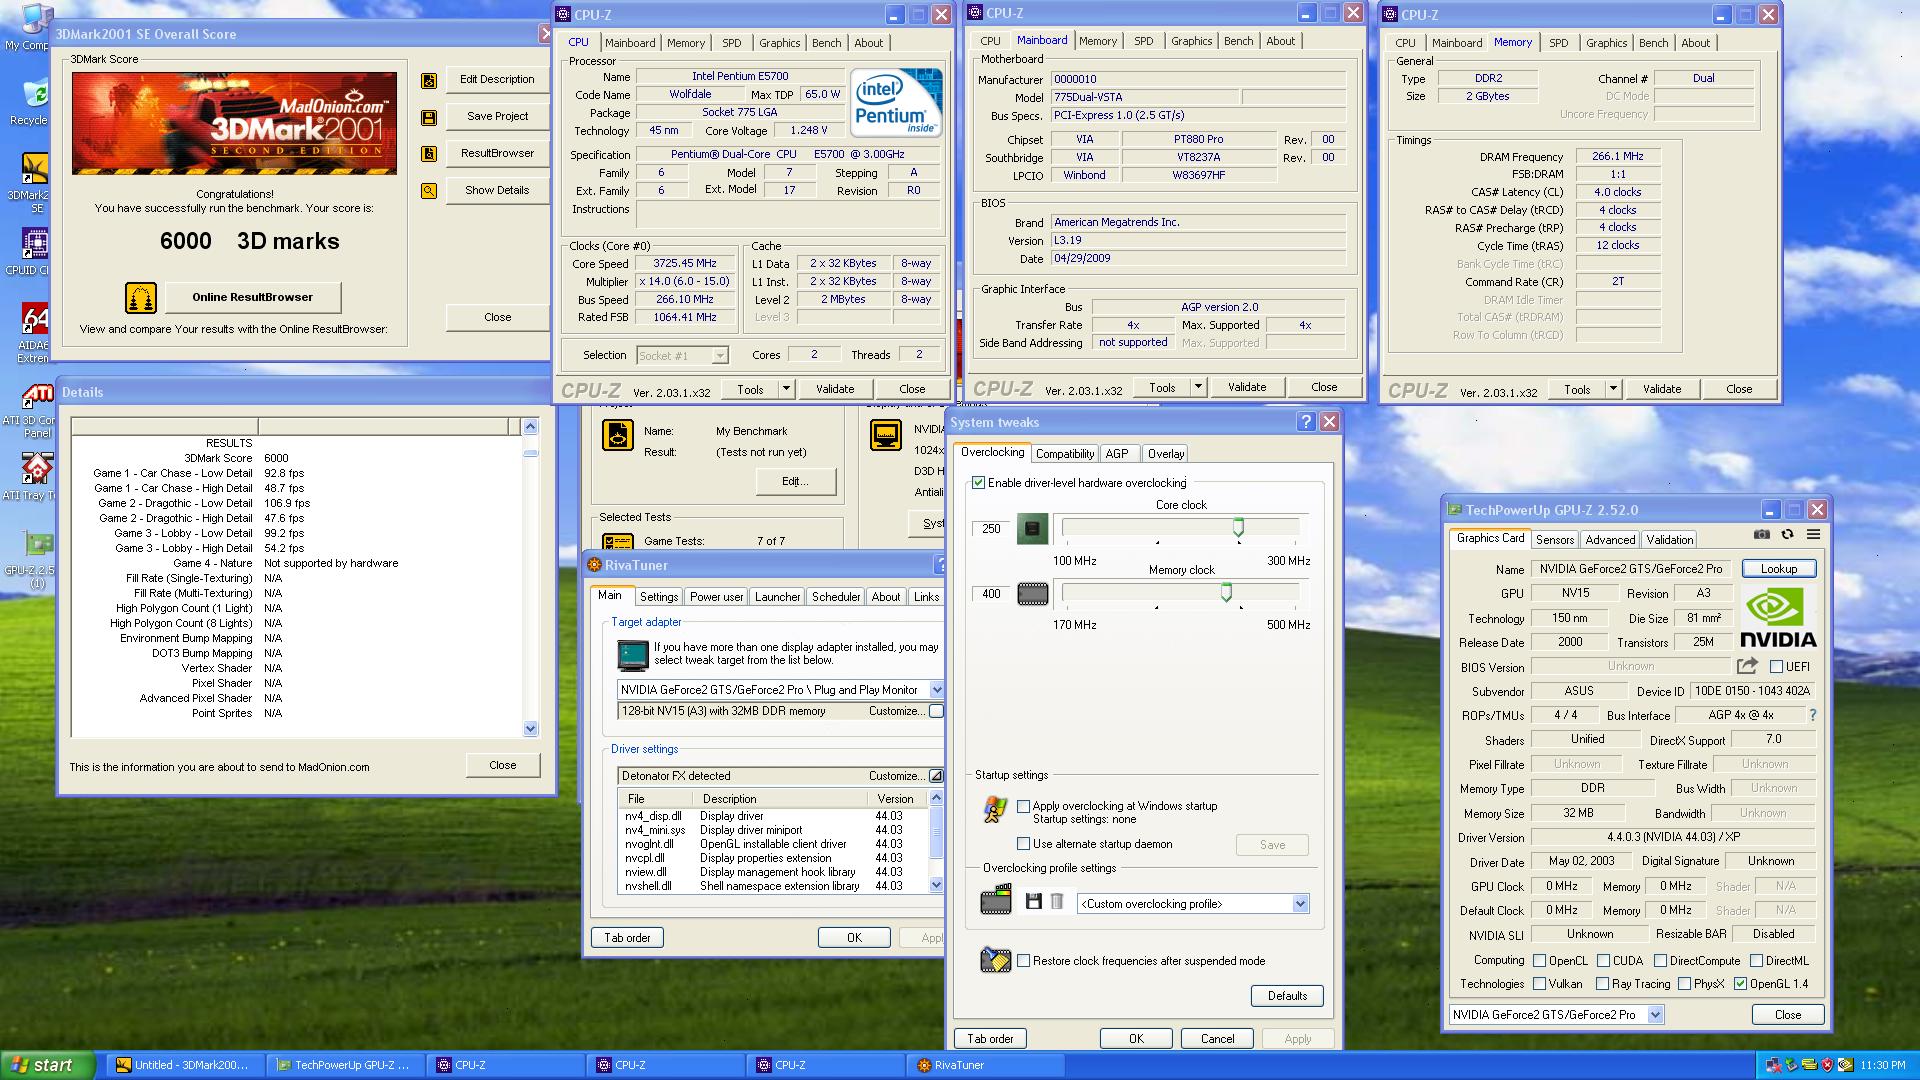Open the GPU-Z hamburger menu
The width and height of the screenshot is (1920, 1080).
point(1813,535)
